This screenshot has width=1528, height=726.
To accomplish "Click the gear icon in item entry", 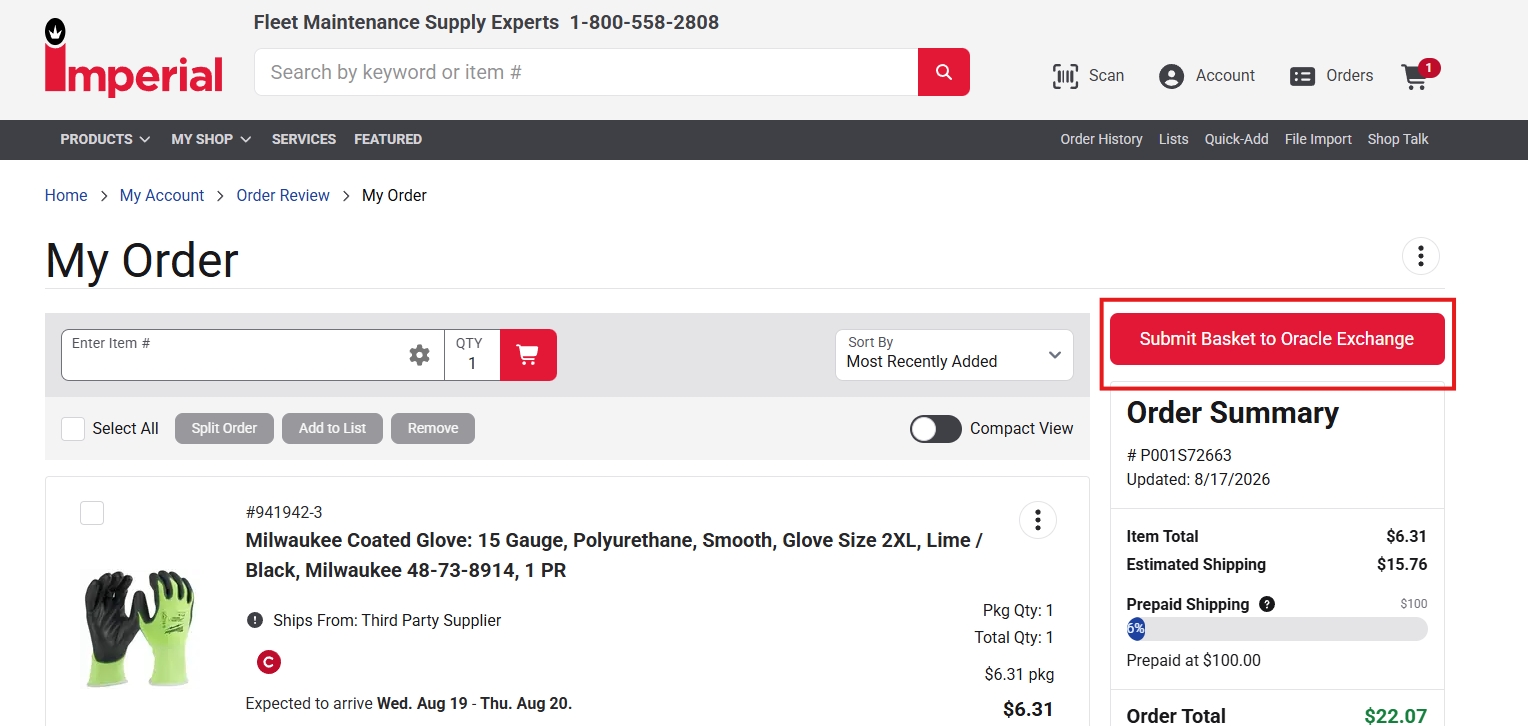I will click(x=420, y=355).
